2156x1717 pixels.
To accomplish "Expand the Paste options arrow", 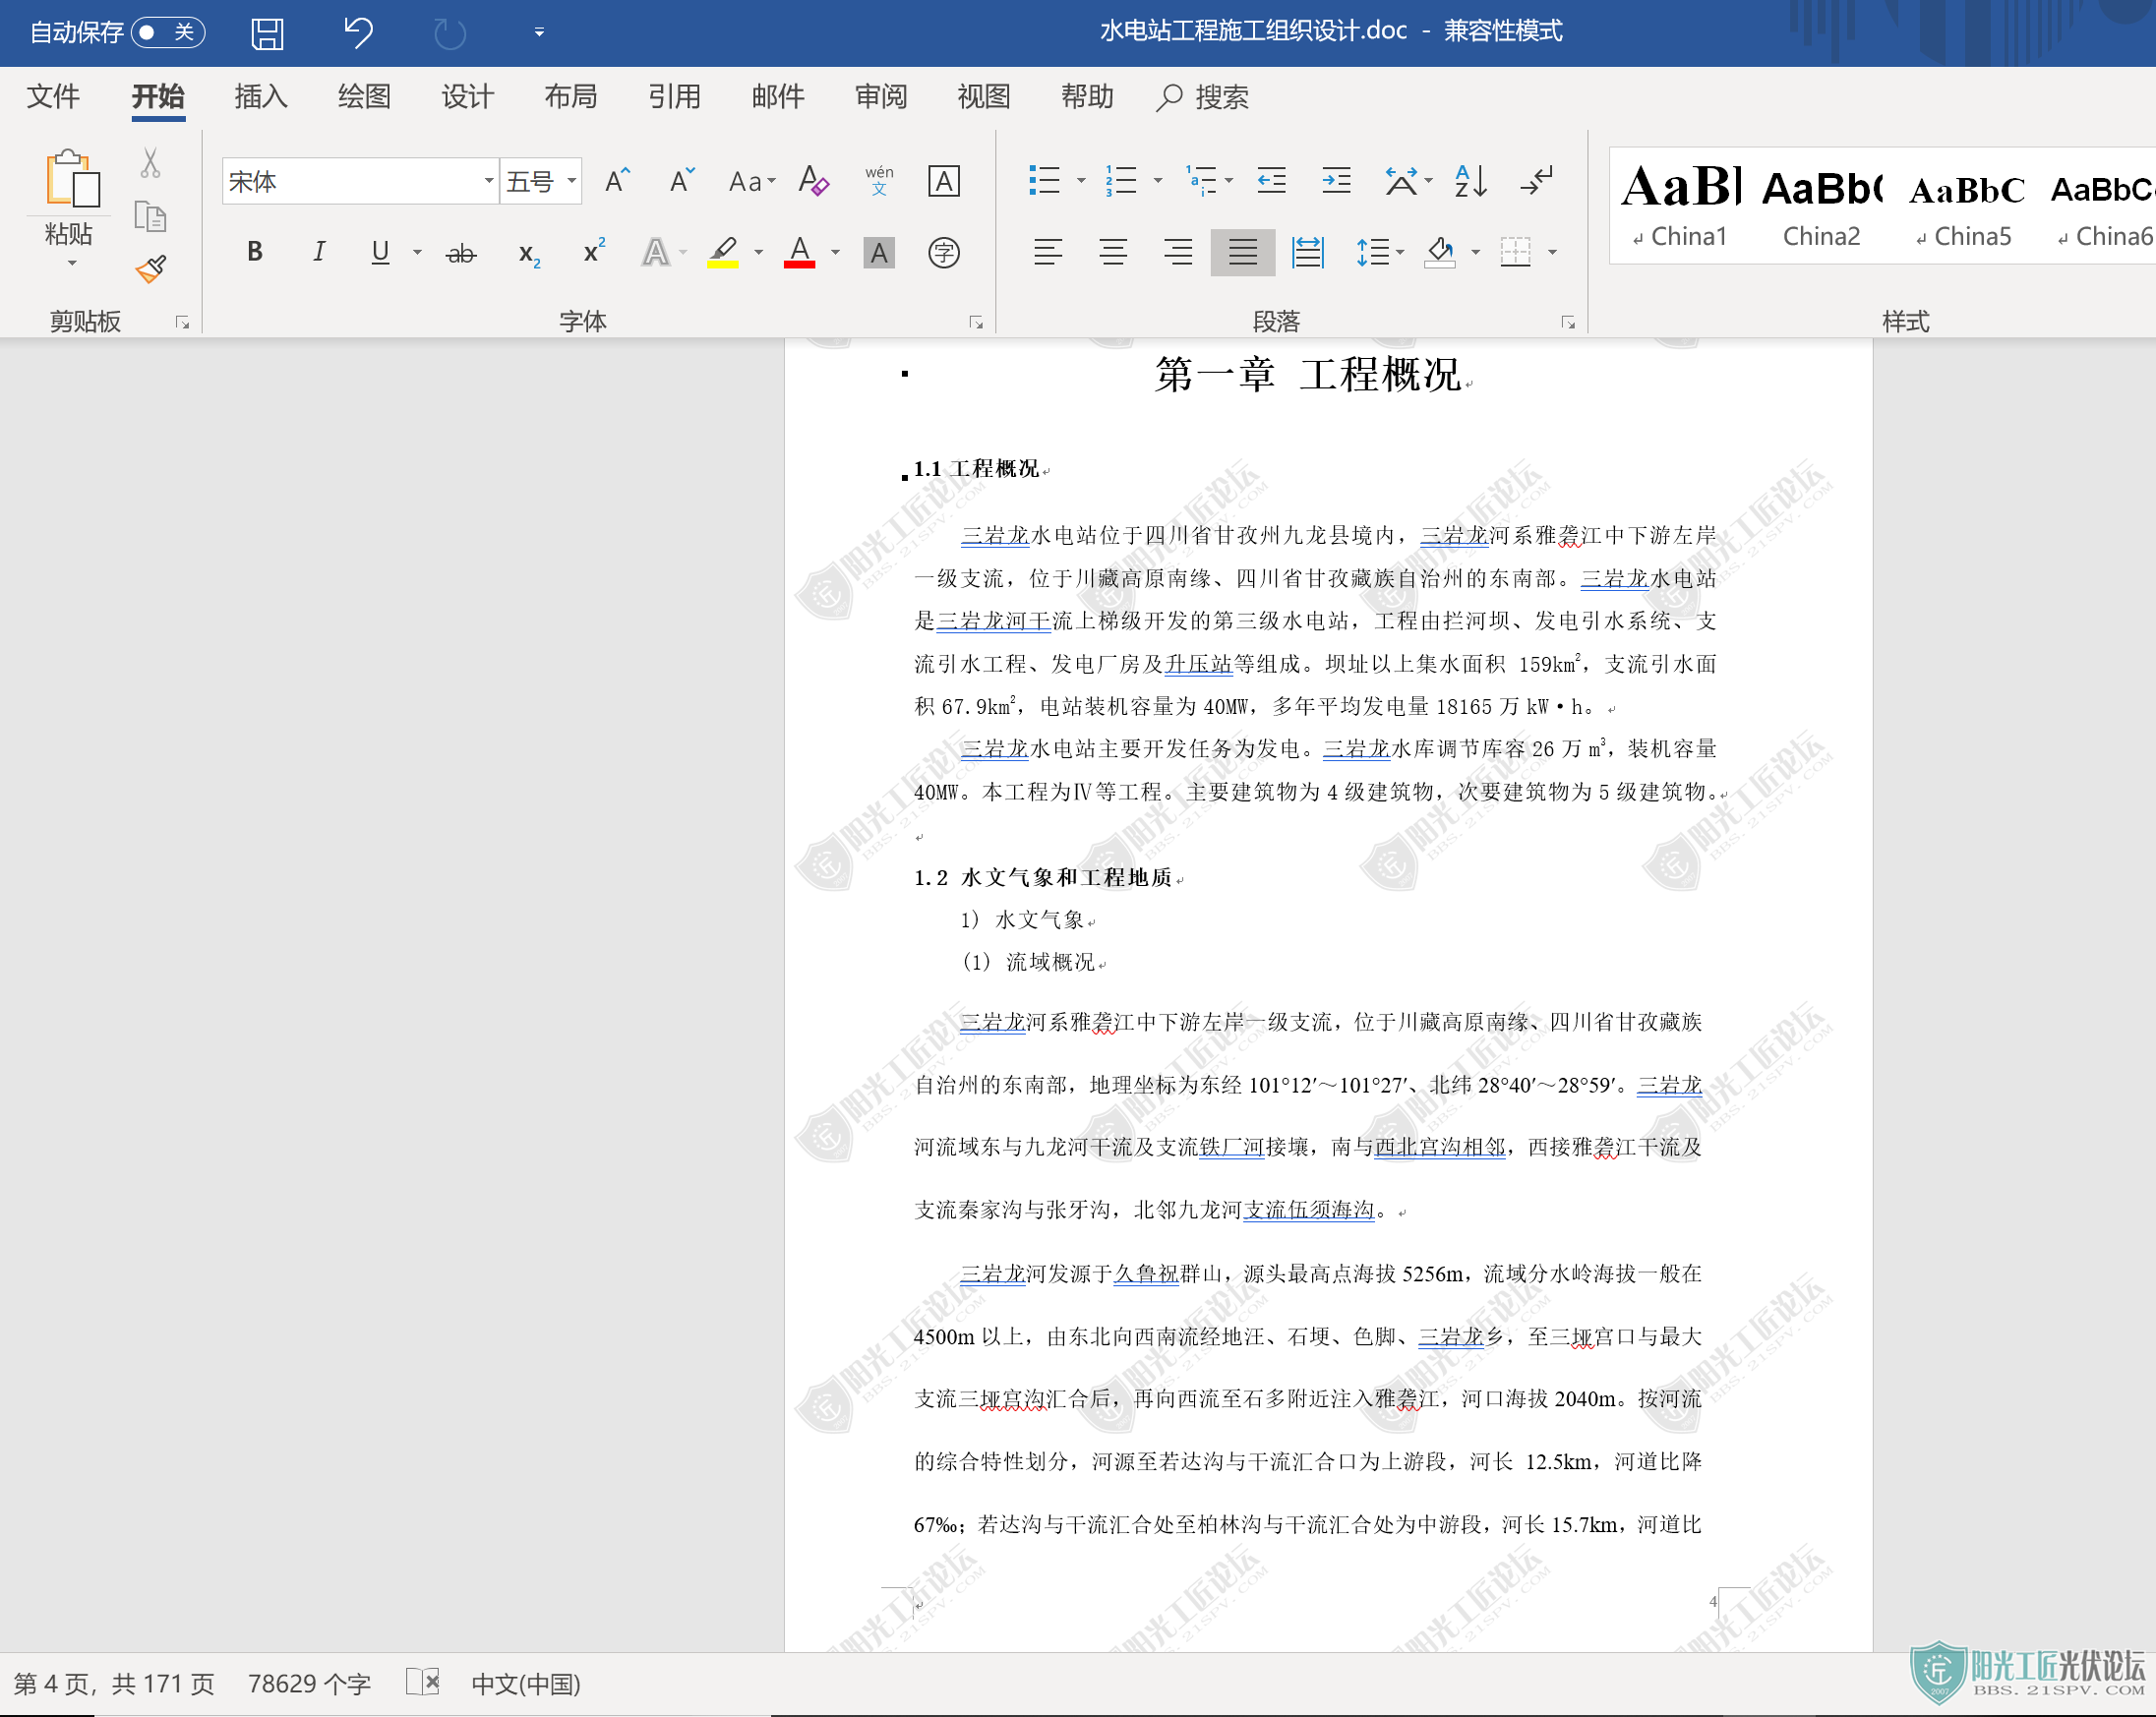I will click(x=71, y=264).
